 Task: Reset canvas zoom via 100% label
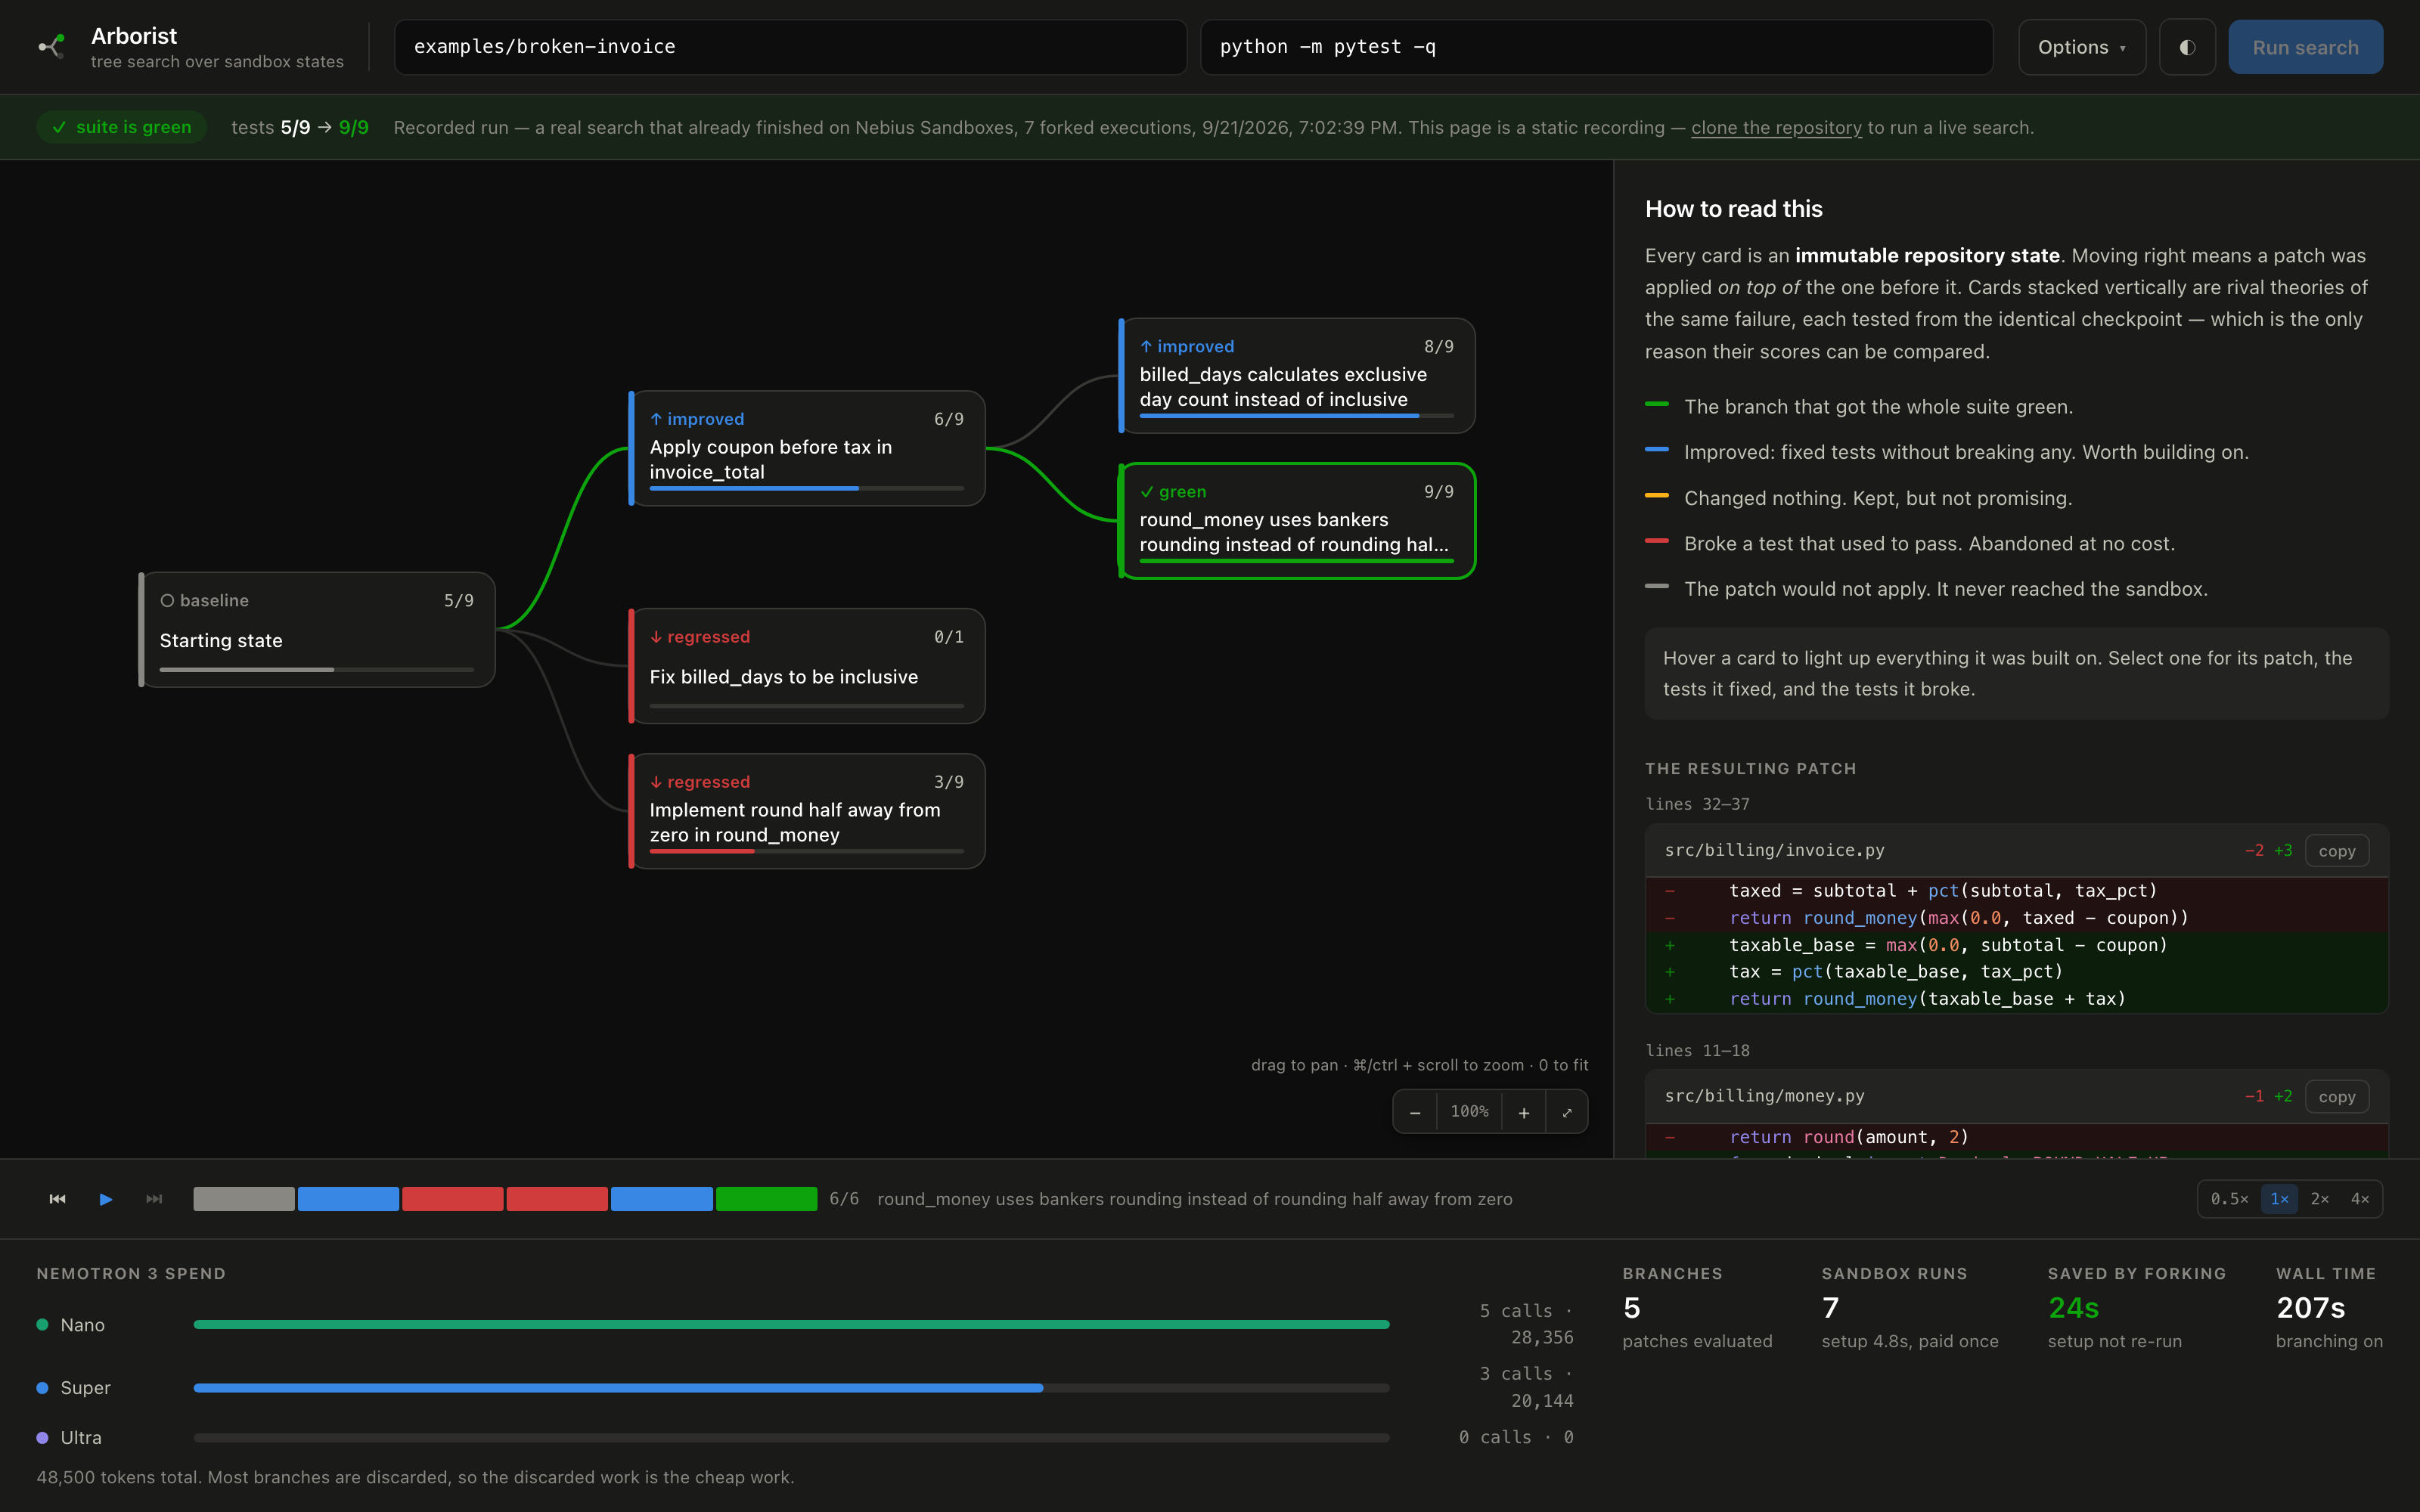click(x=1470, y=1112)
